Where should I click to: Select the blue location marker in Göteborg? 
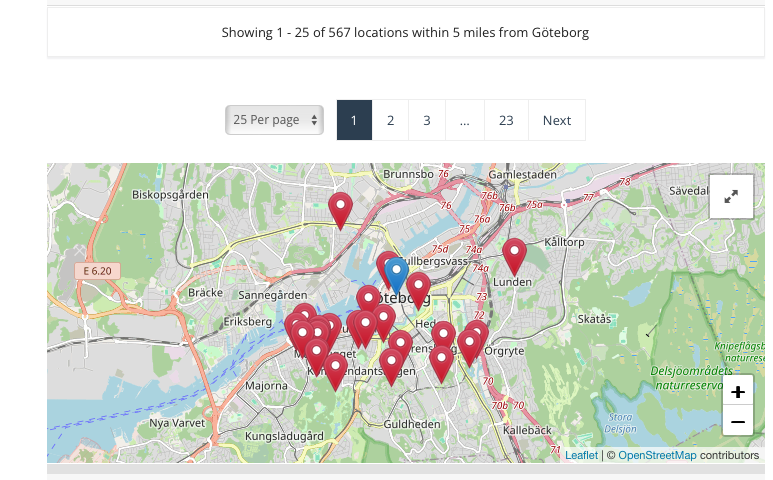397,273
